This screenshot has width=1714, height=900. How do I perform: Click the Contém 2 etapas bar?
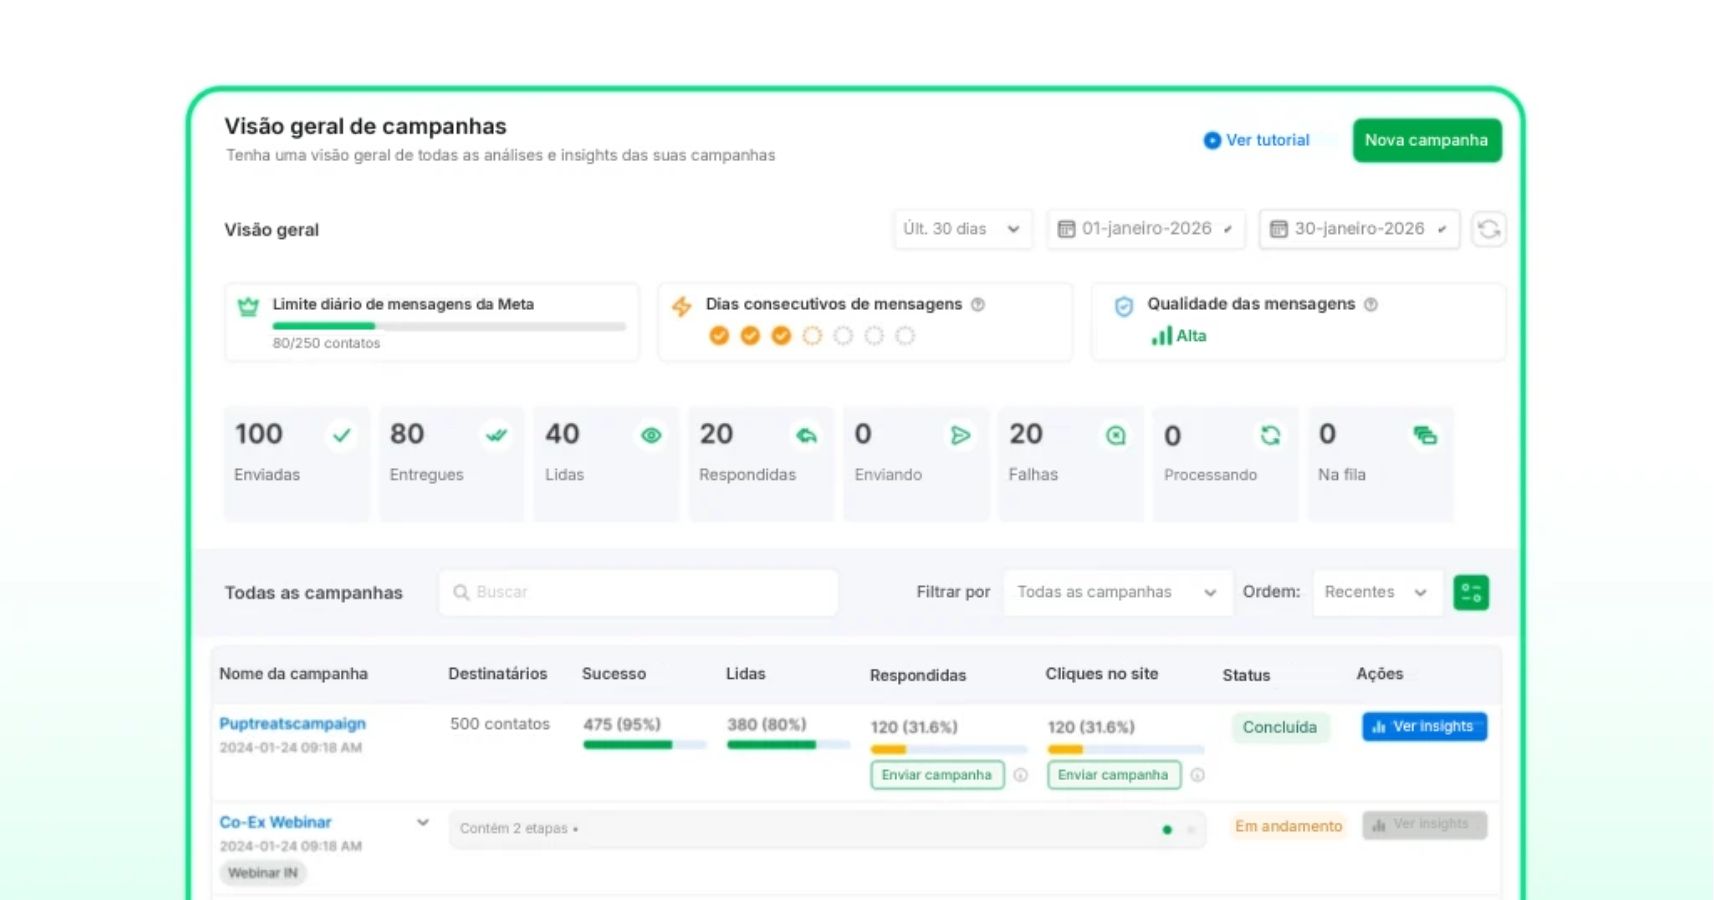coord(827,829)
